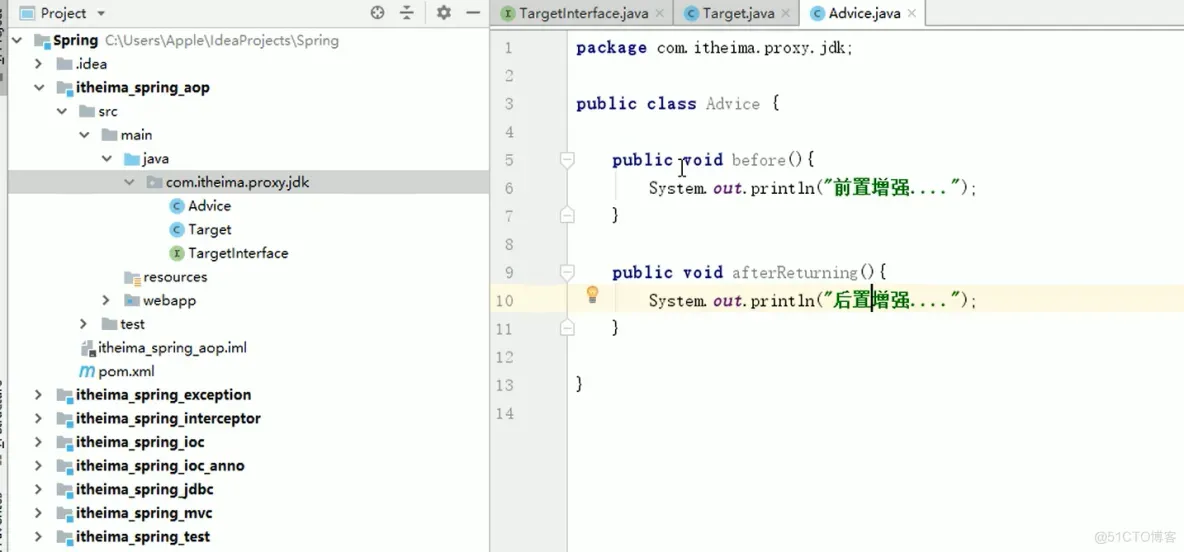Viewport: 1184px width, 552px height.
Task: Click the package icon for com.itheima.proxy.jdk
Action: click(154, 183)
